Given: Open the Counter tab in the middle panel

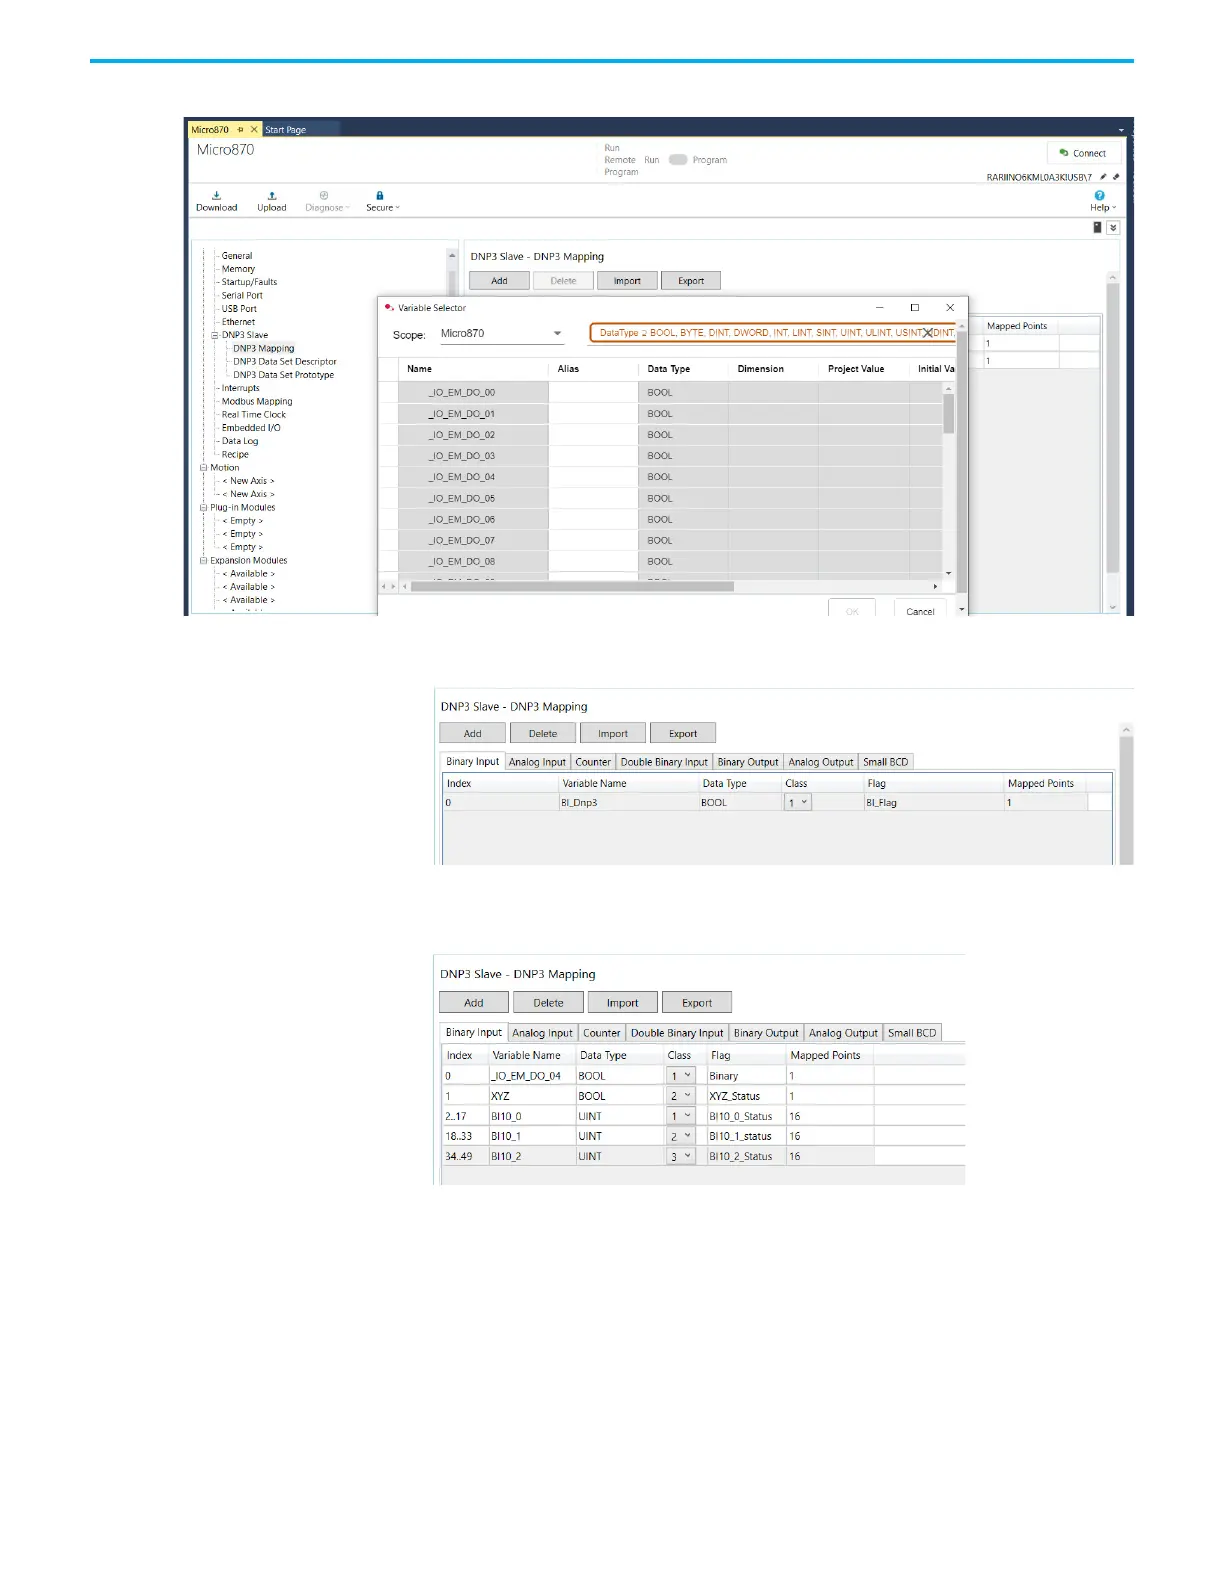Looking at the screenshot, I should pos(593,762).
